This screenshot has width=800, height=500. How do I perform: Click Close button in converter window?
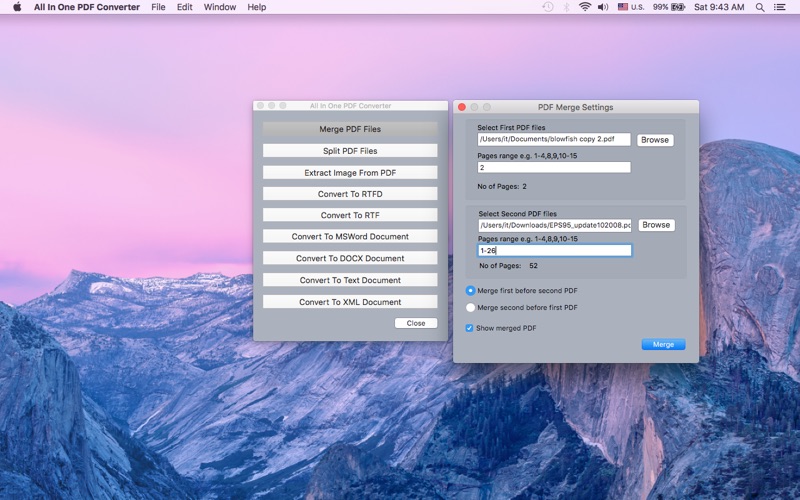(416, 323)
